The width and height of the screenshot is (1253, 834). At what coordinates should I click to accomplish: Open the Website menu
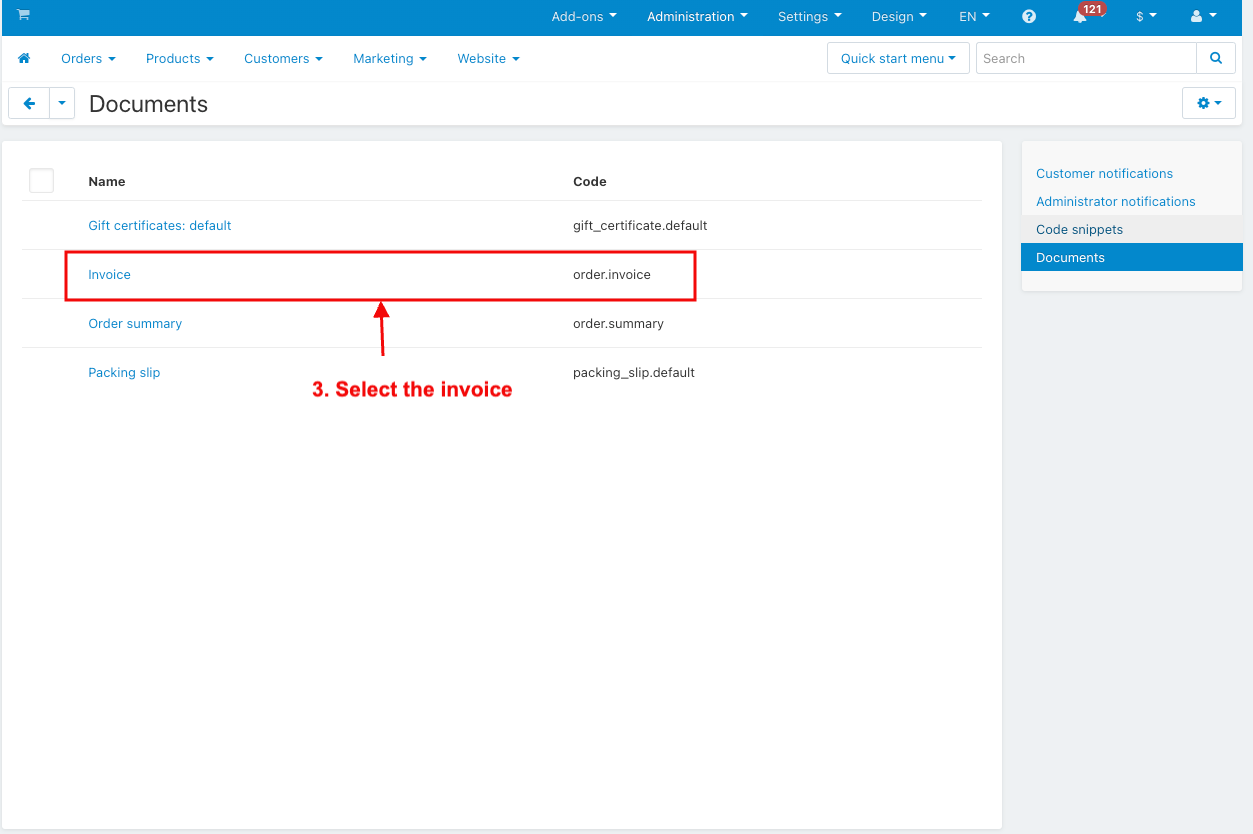488,59
